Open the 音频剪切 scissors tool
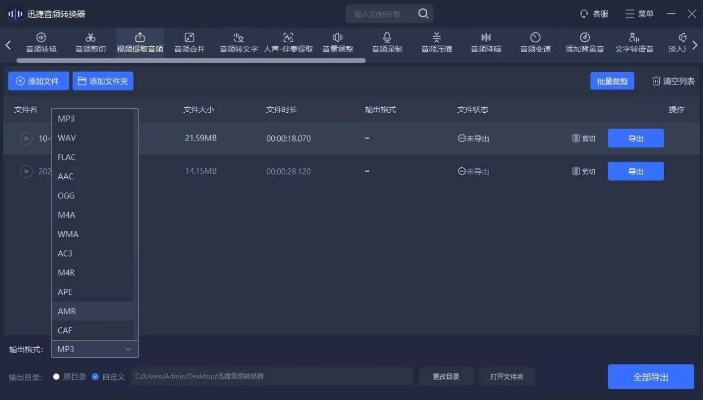The height and width of the screenshot is (400, 703). [91, 42]
